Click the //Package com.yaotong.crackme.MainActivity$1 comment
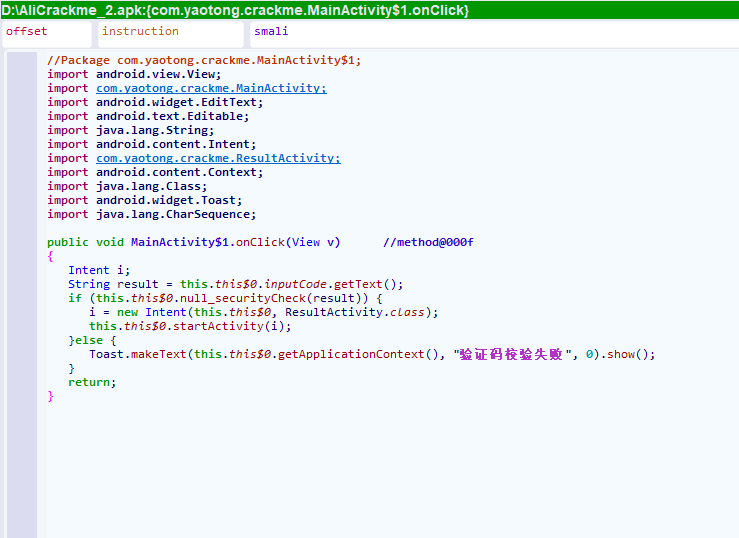 pos(204,60)
